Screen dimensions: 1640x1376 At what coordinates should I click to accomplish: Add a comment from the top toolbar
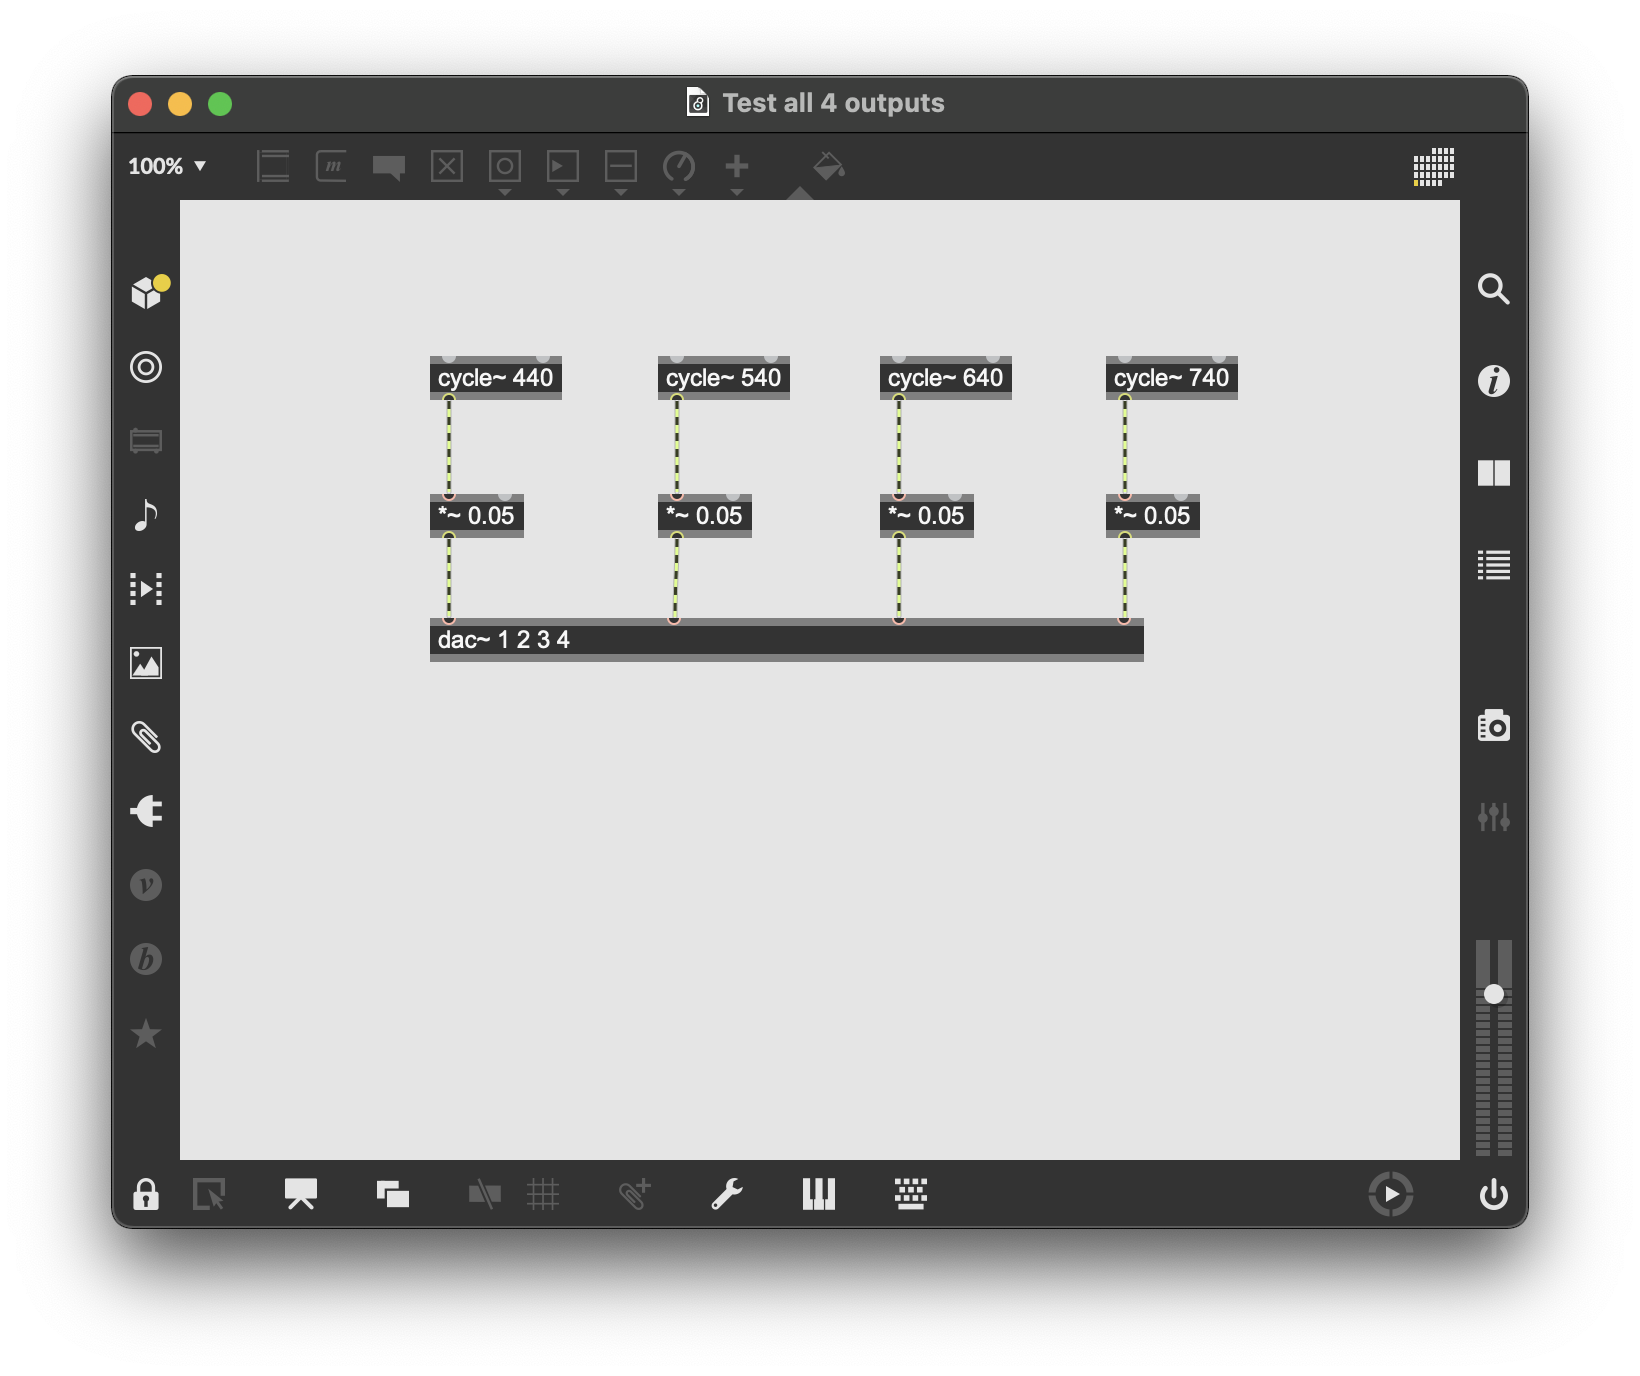coord(389,166)
